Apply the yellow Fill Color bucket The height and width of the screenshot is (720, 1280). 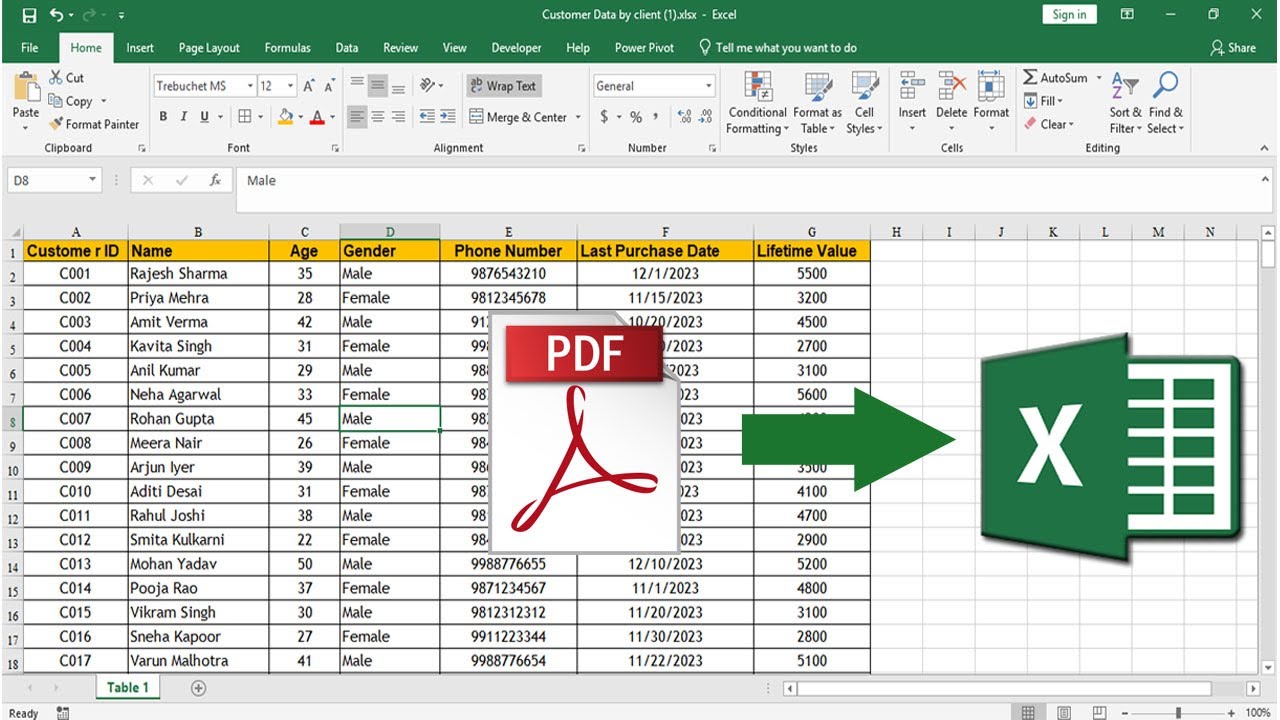pos(285,117)
